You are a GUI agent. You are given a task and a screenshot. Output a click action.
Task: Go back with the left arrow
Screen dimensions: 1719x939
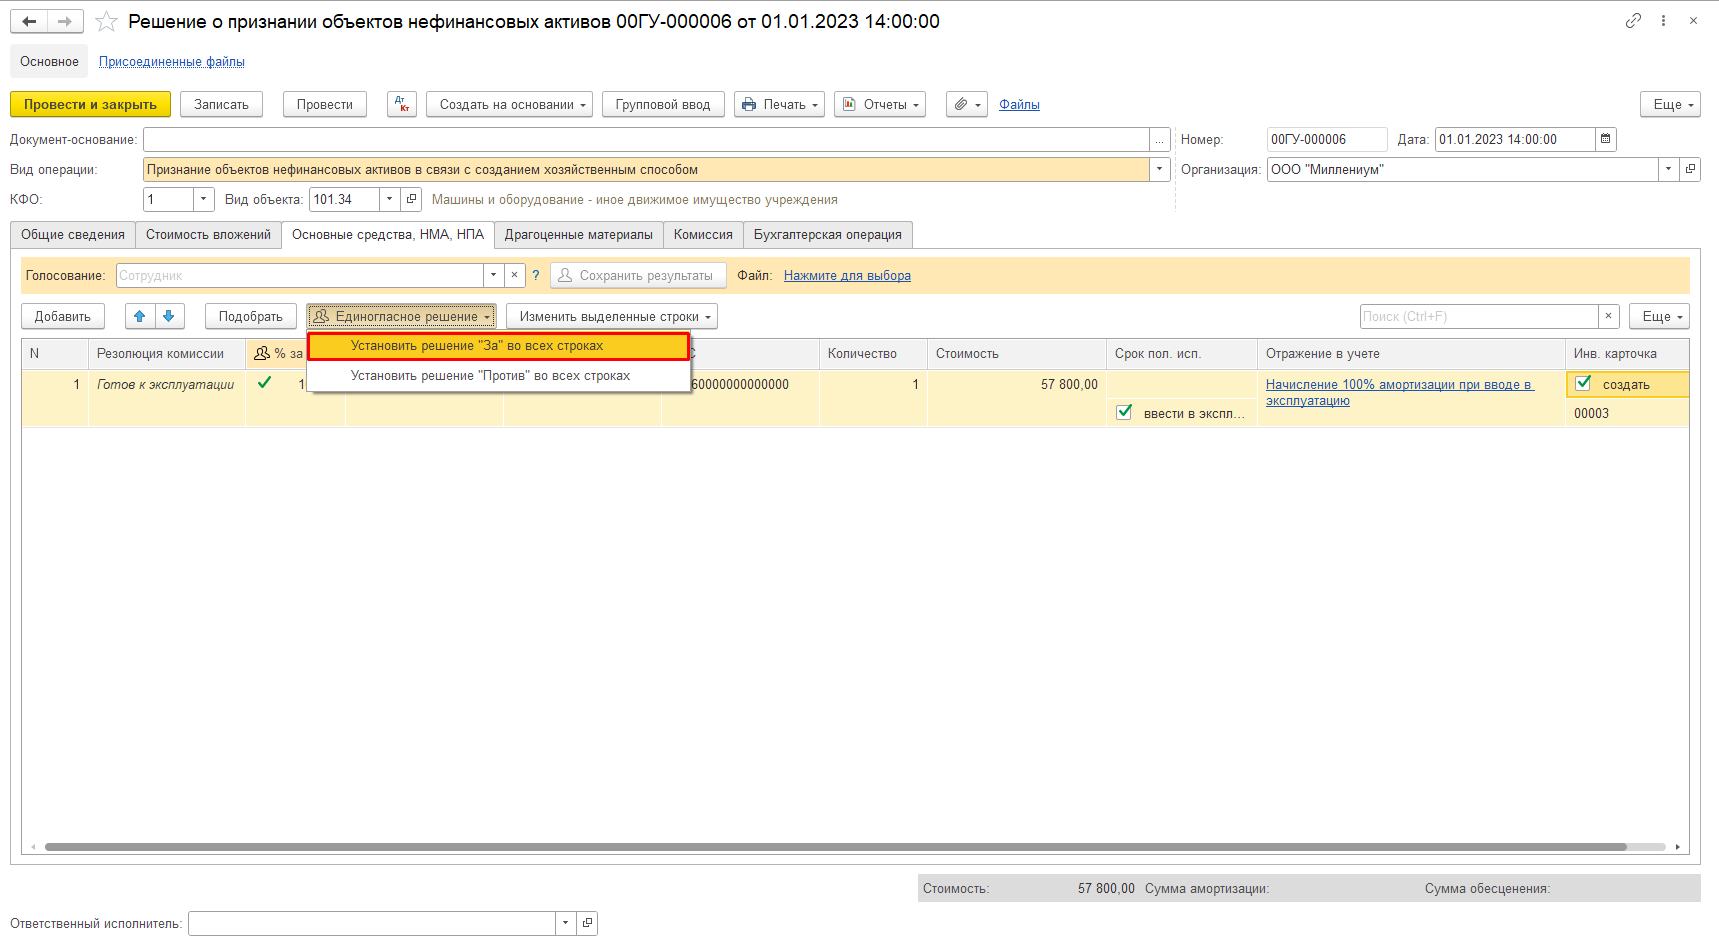[x=29, y=21]
